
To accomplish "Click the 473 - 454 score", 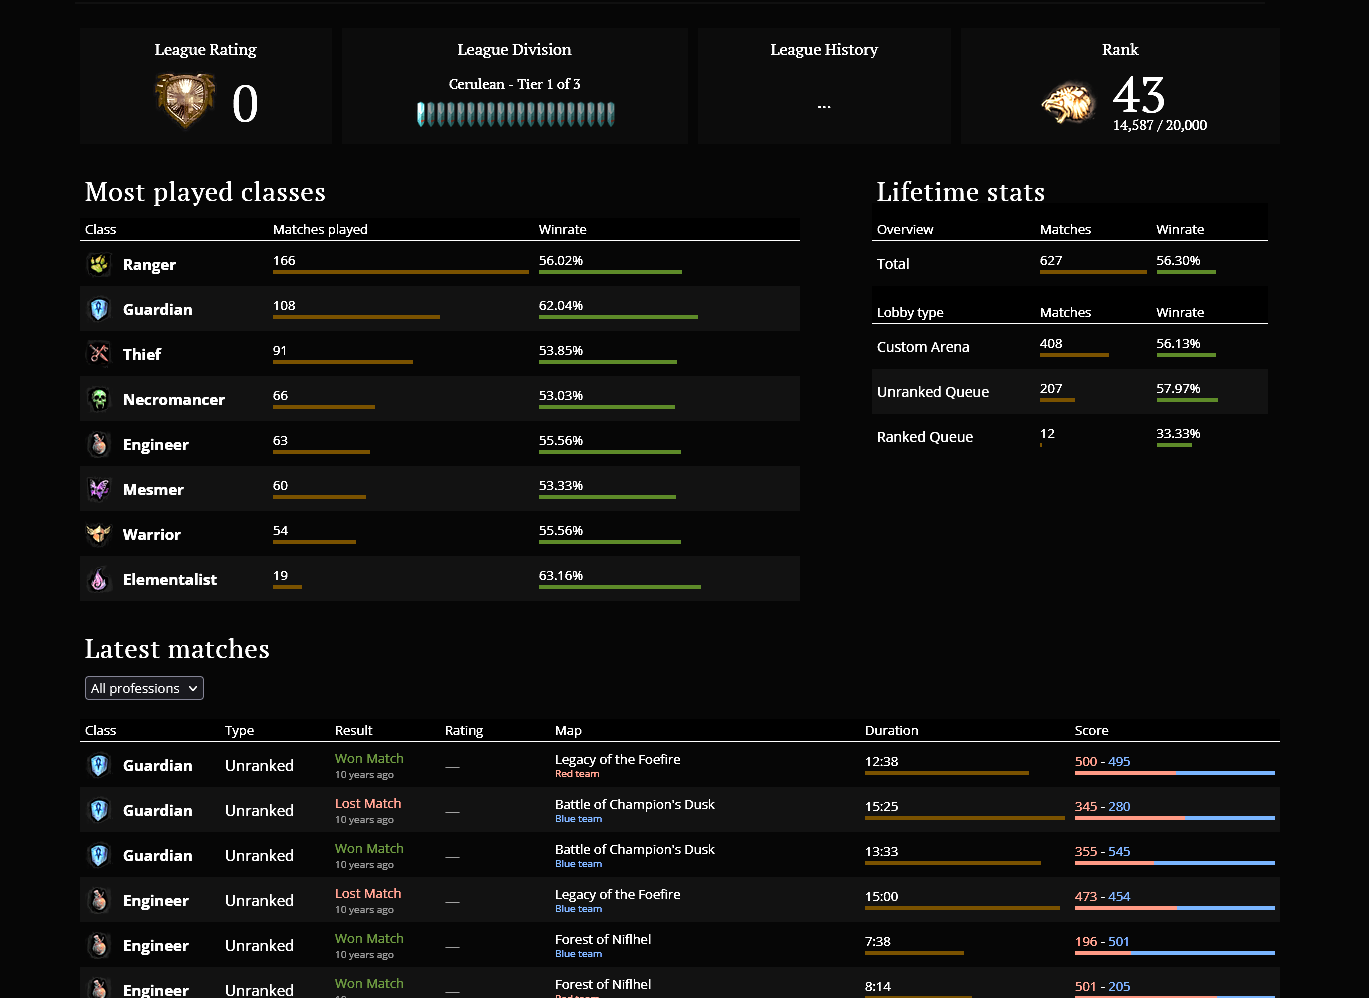I will [x=1102, y=896].
